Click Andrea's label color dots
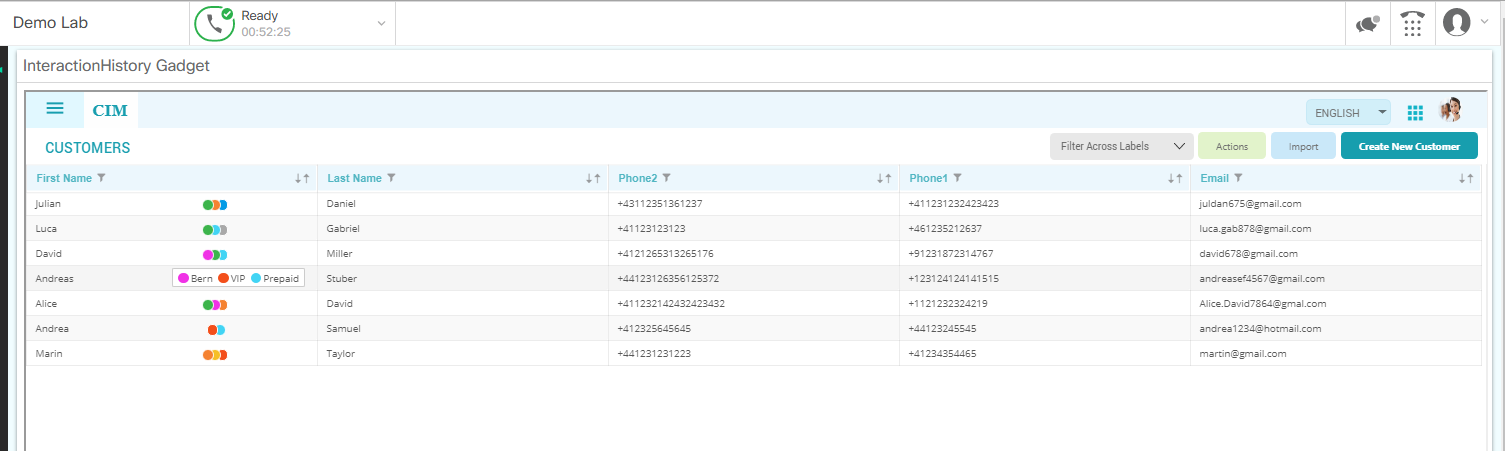 tap(216, 329)
